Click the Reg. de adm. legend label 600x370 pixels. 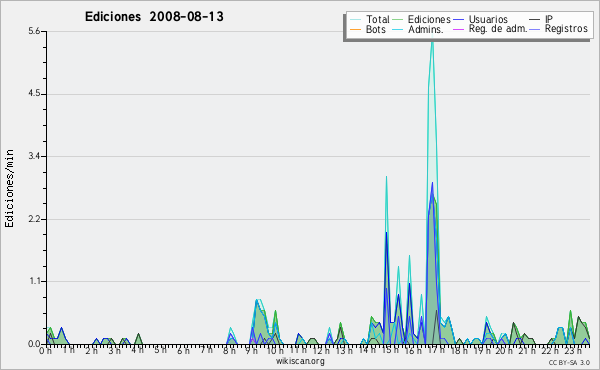498,29
